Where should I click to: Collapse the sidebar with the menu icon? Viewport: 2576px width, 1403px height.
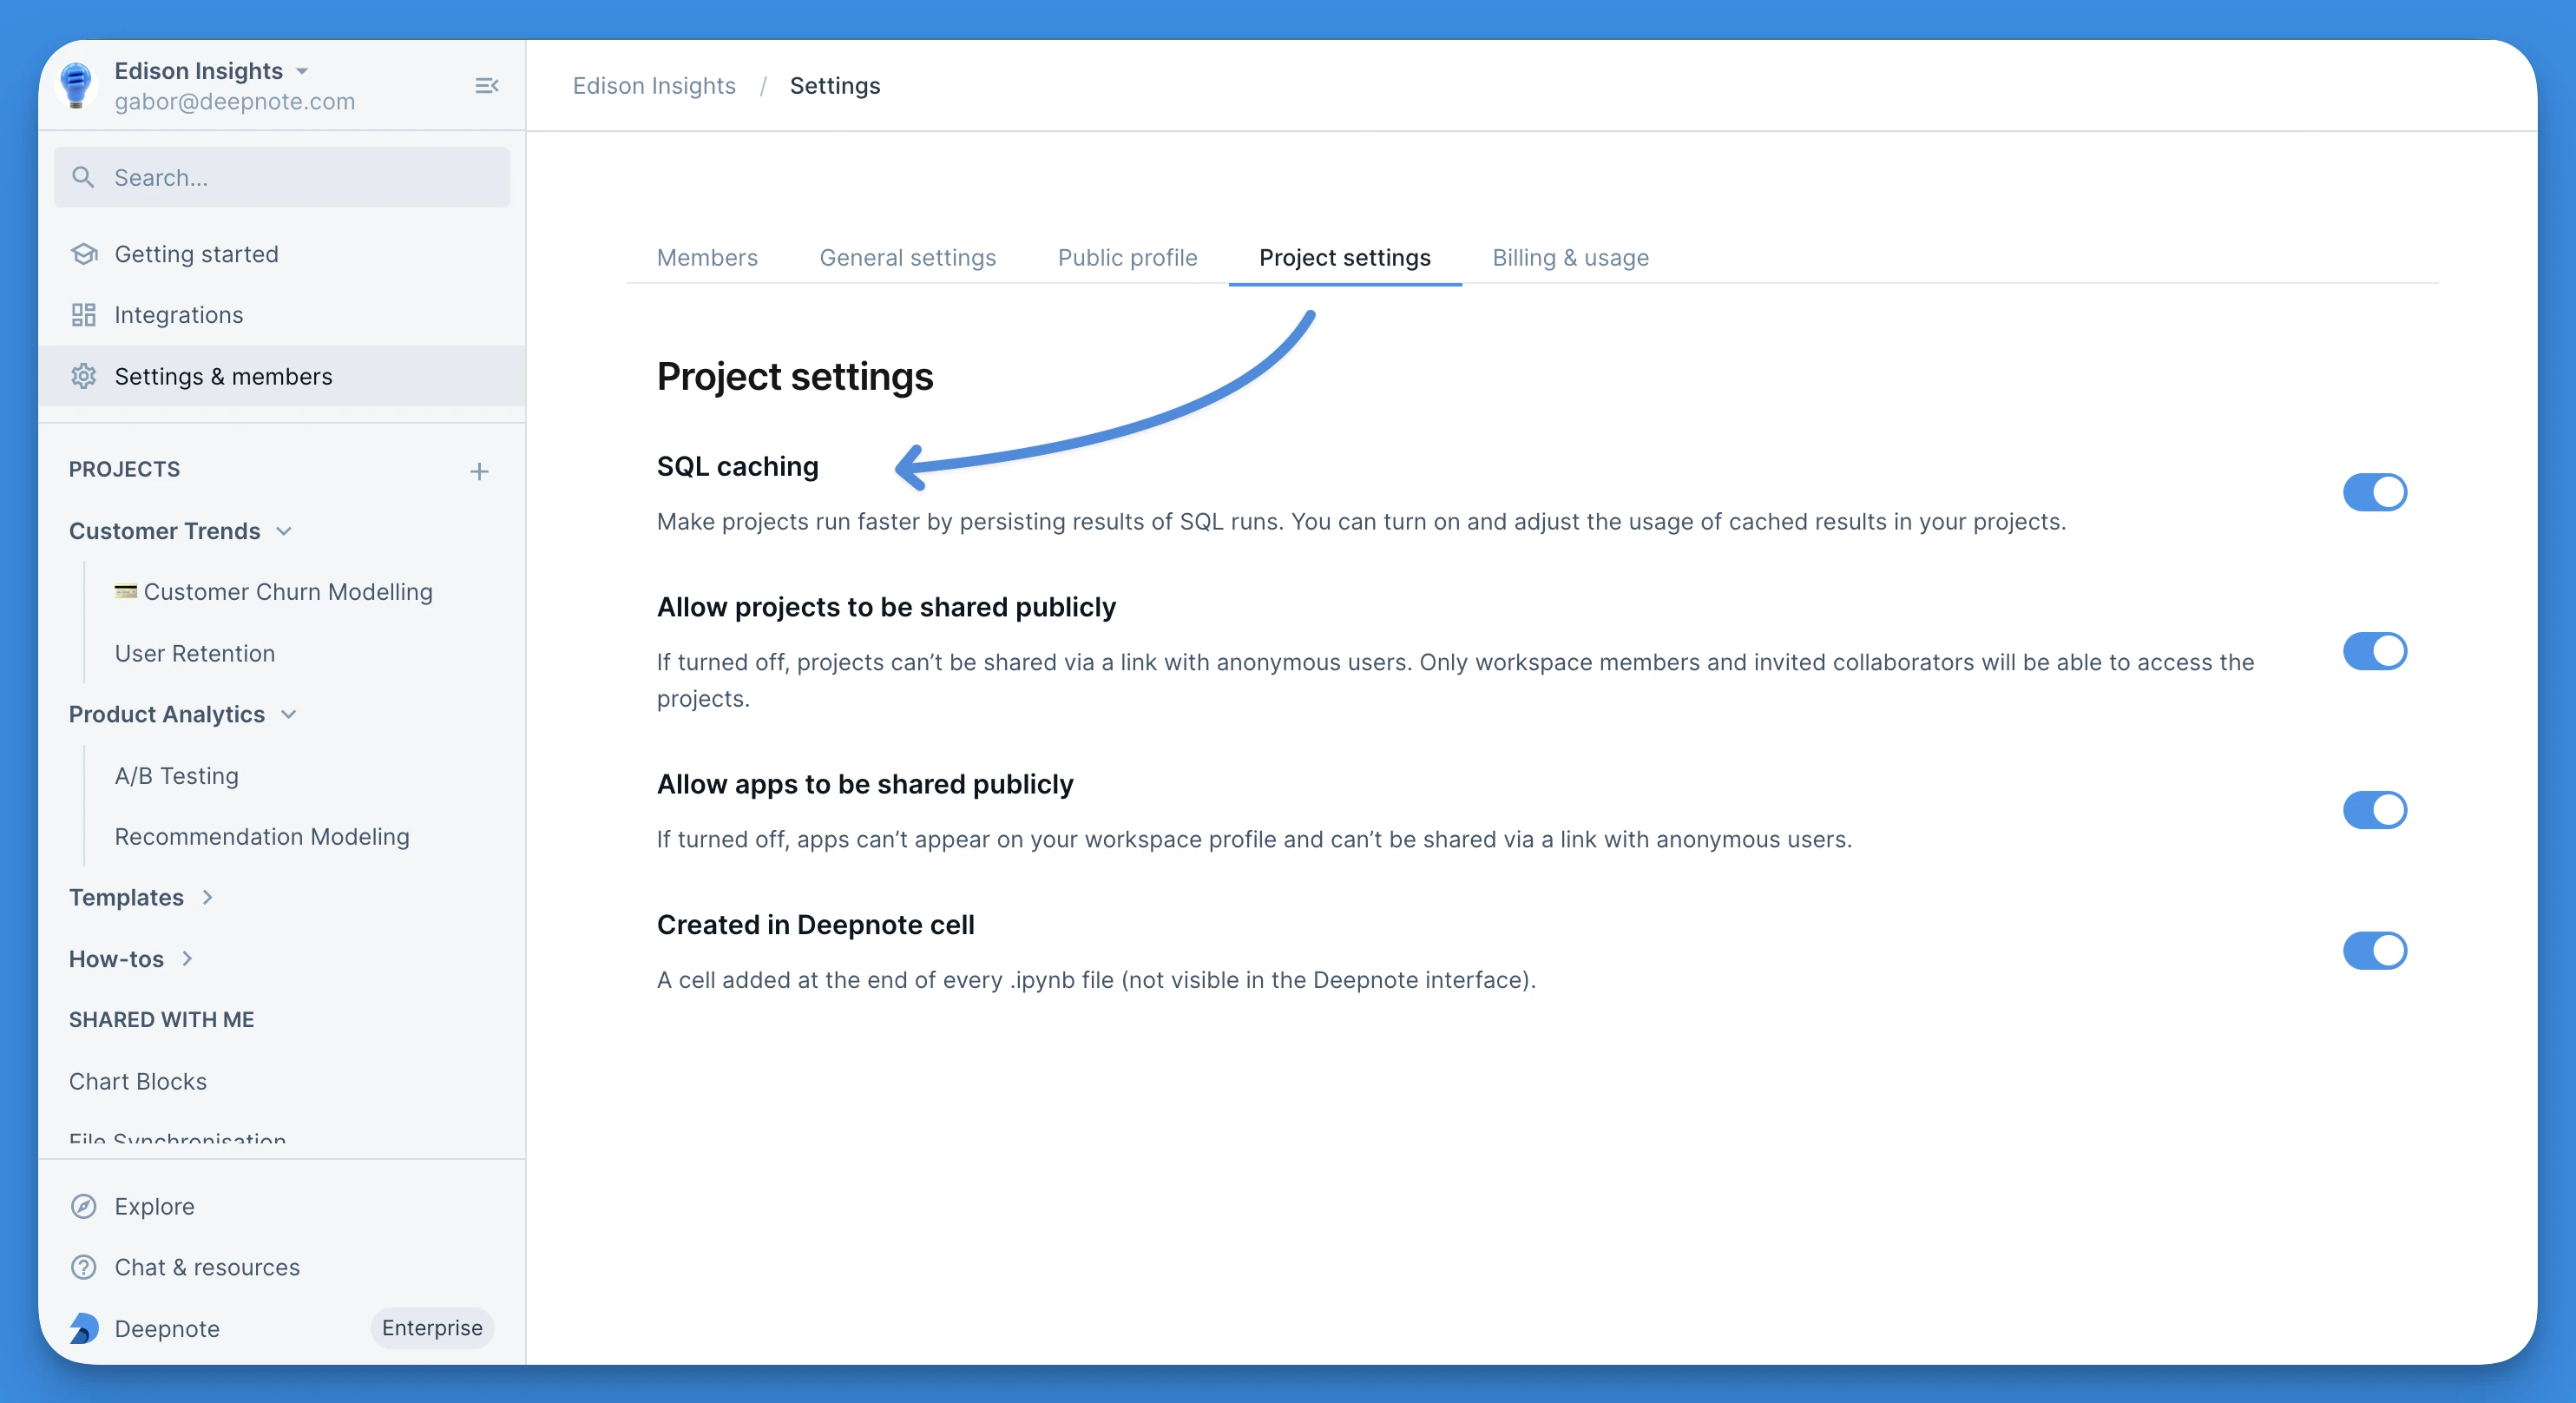pyautogui.click(x=487, y=86)
